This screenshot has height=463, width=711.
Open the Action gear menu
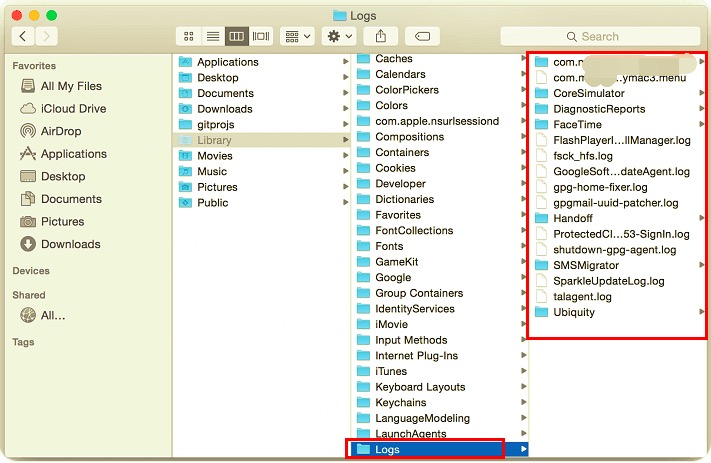[x=339, y=36]
